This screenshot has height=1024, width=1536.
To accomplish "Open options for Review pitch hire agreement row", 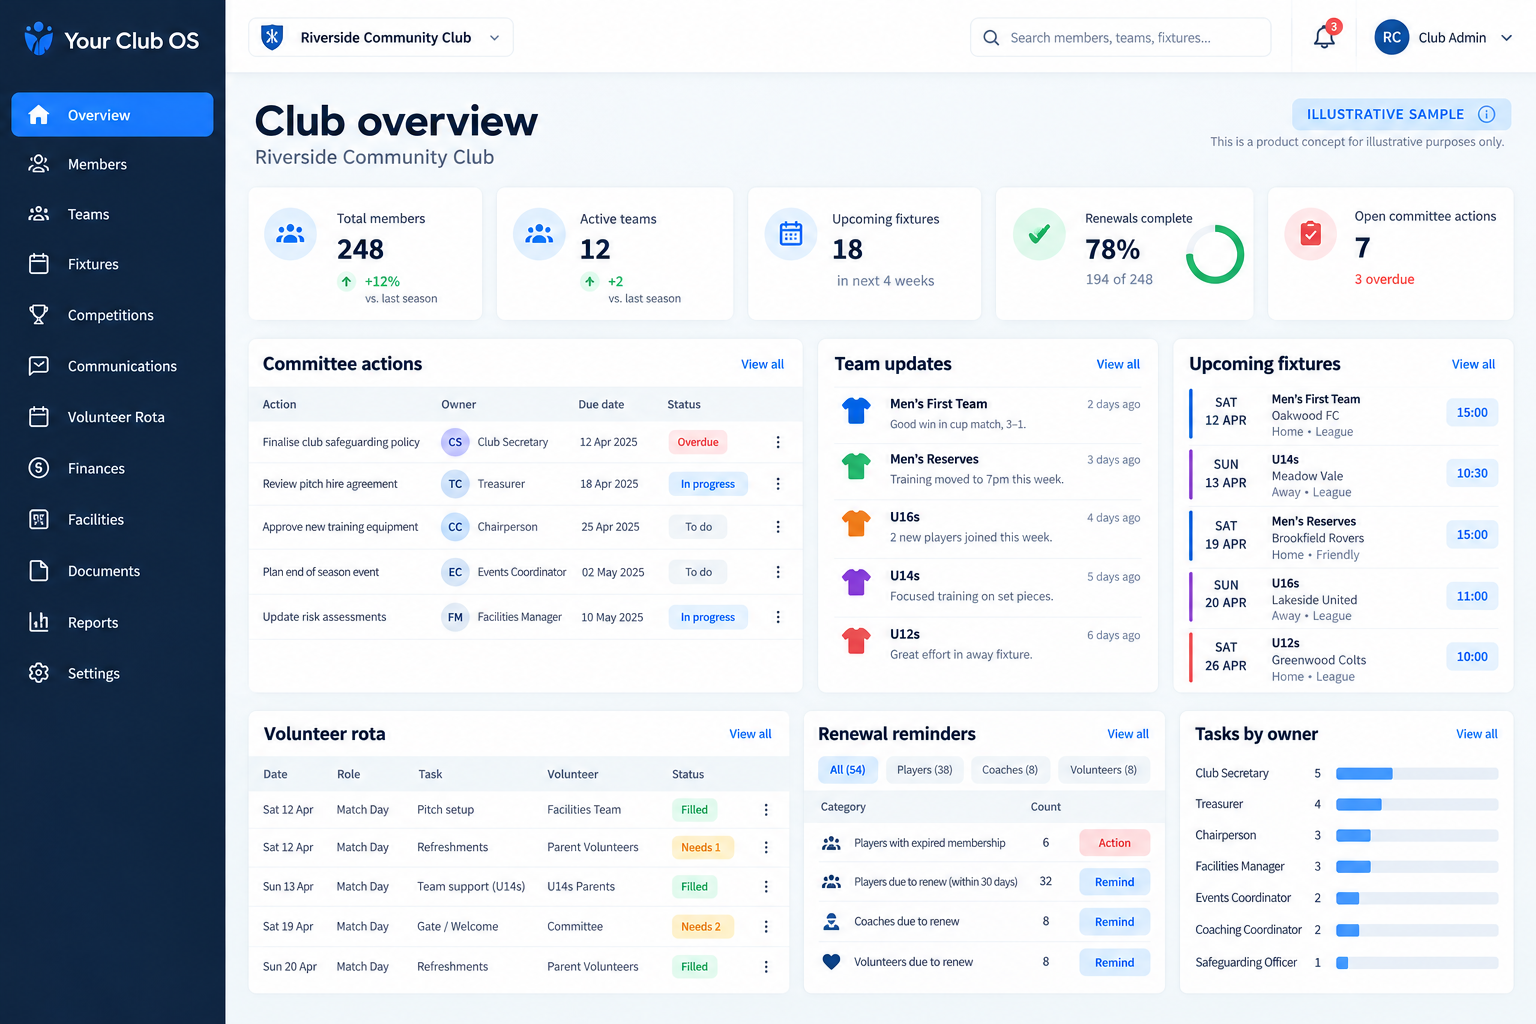I will point(778,484).
